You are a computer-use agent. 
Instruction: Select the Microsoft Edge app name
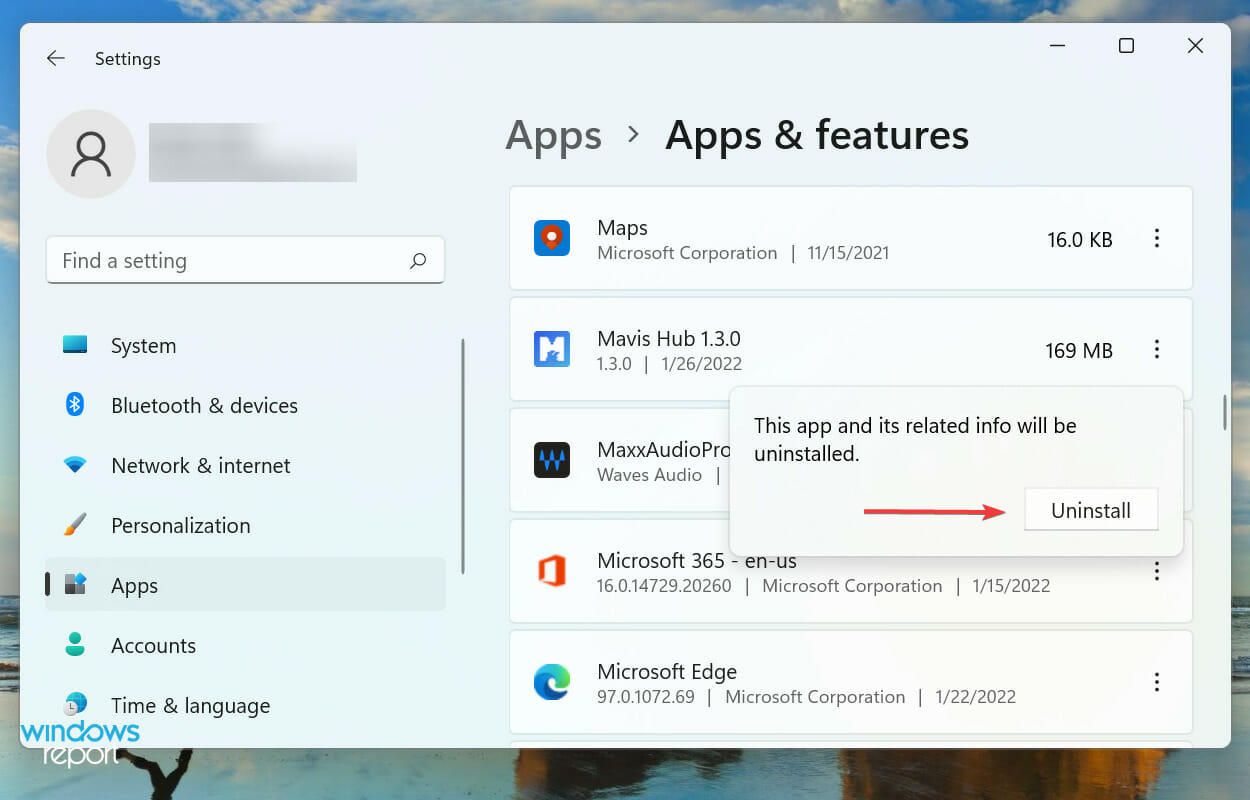667,672
